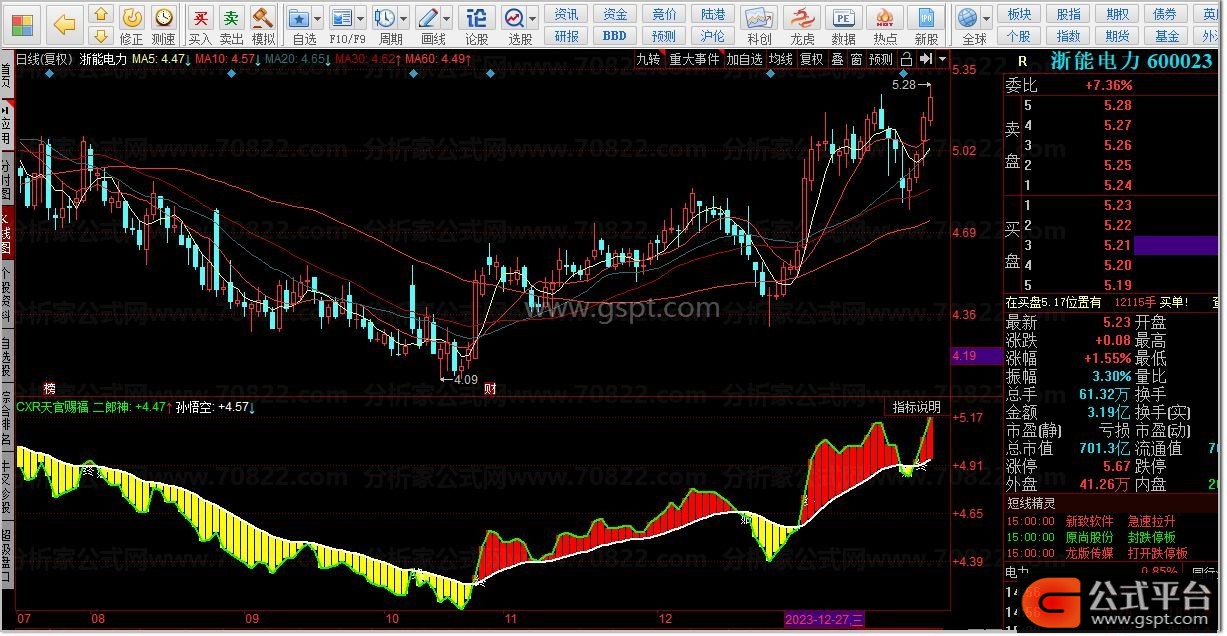Open the 陆港 Stock Connect button
The width and height of the screenshot is (1227, 636).
pos(713,14)
